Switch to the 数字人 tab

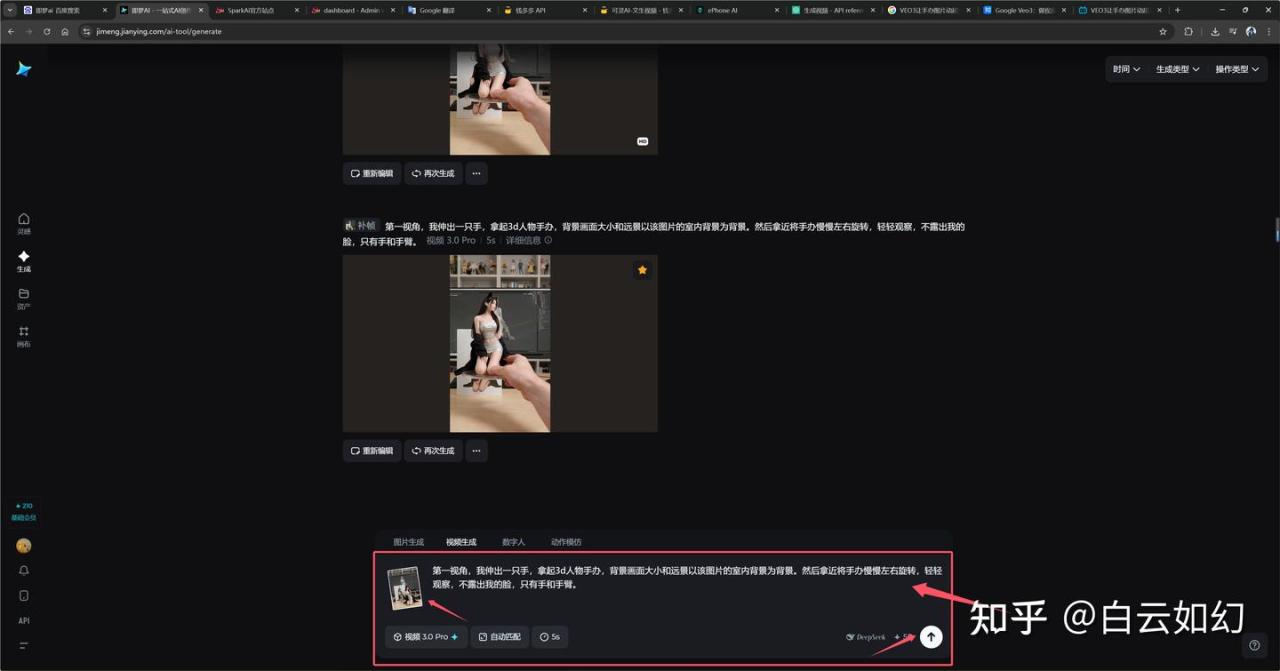coord(513,542)
